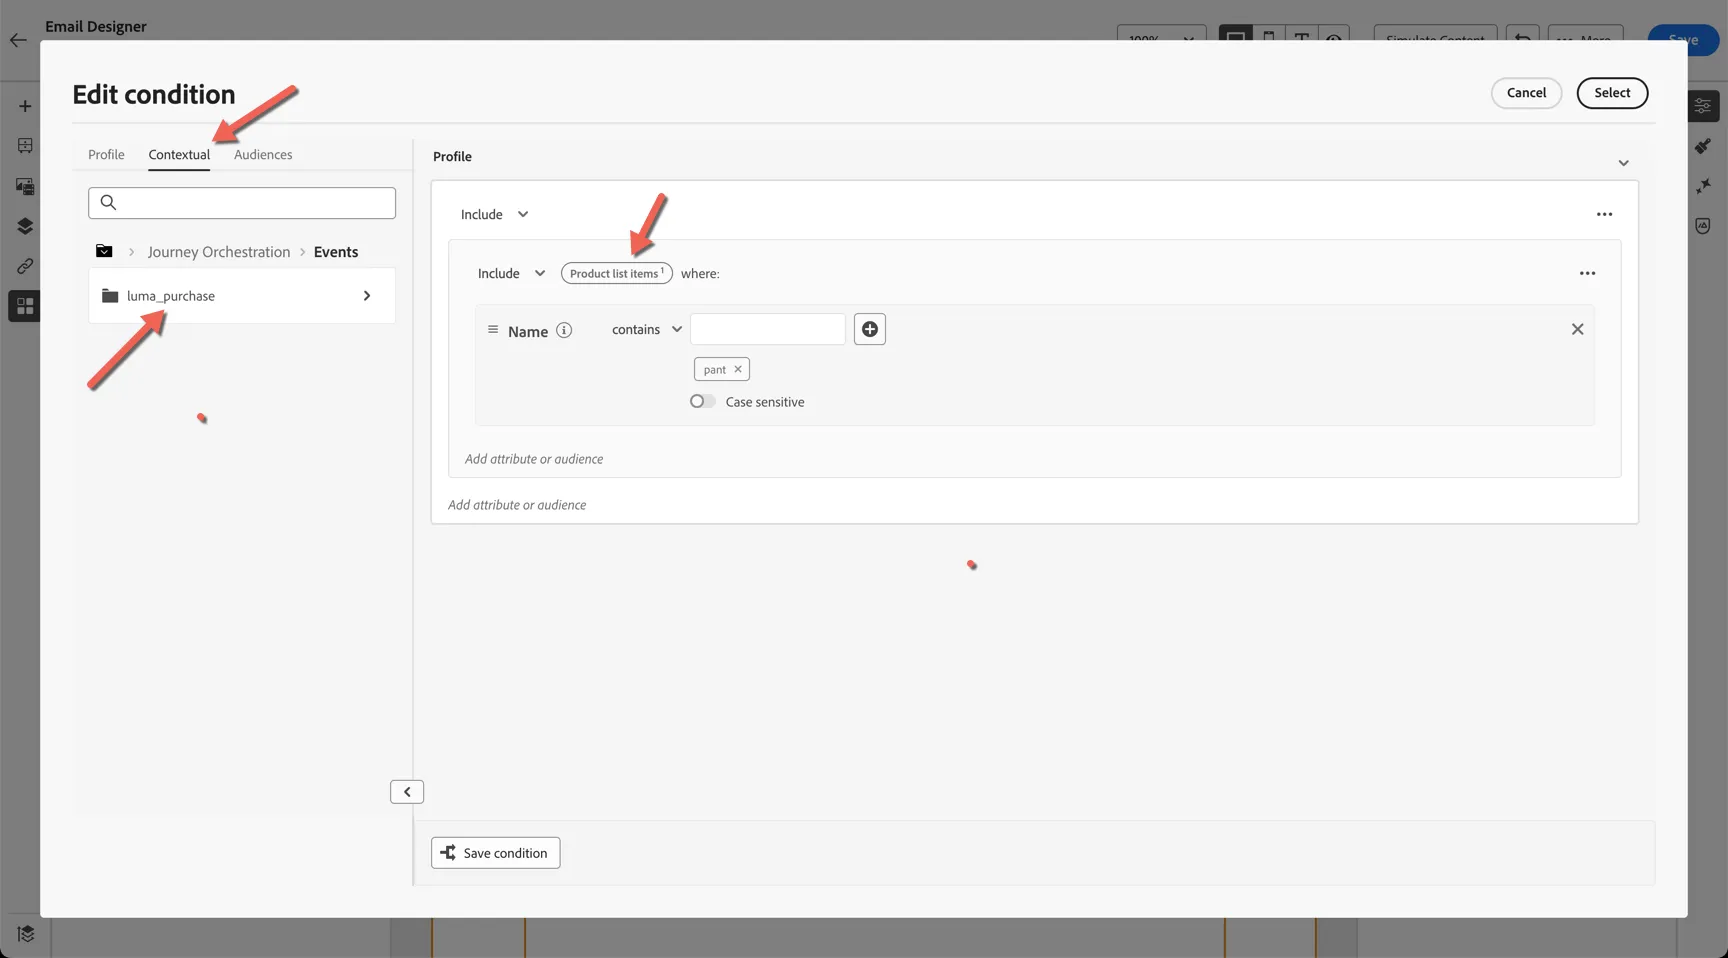This screenshot has height=958, width=1728.
Task: Select the conditional content grid icon
Action: coord(25,306)
